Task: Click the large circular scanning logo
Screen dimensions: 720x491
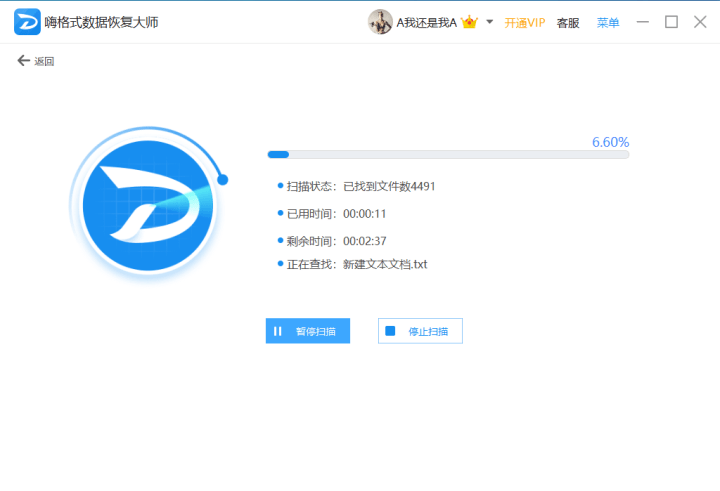Action: tap(148, 205)
